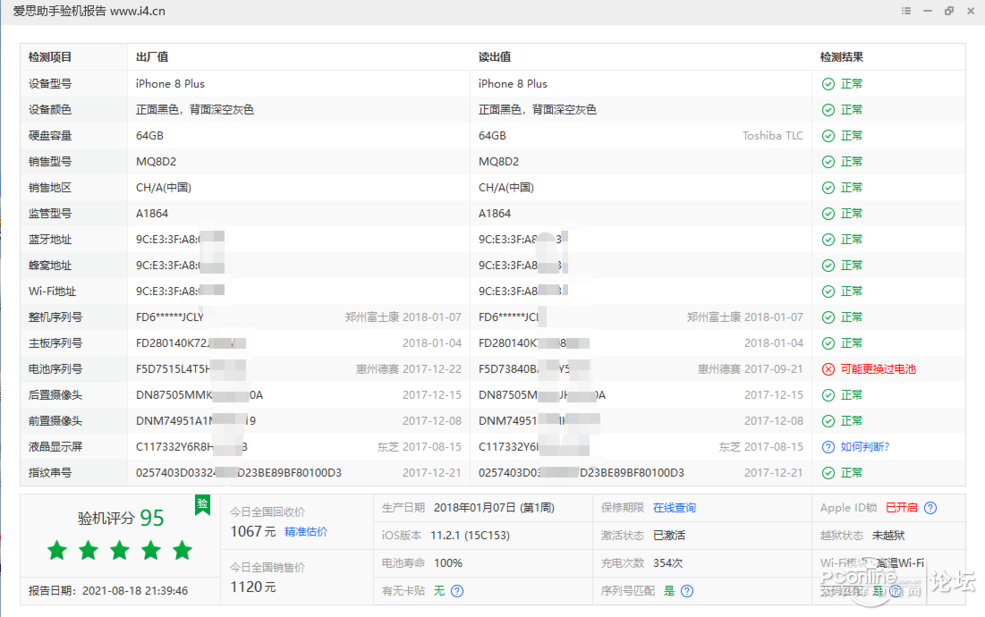Click the 指纹串号 row label
The width and height of the screenshot is (985, 617).
(50, 472)
